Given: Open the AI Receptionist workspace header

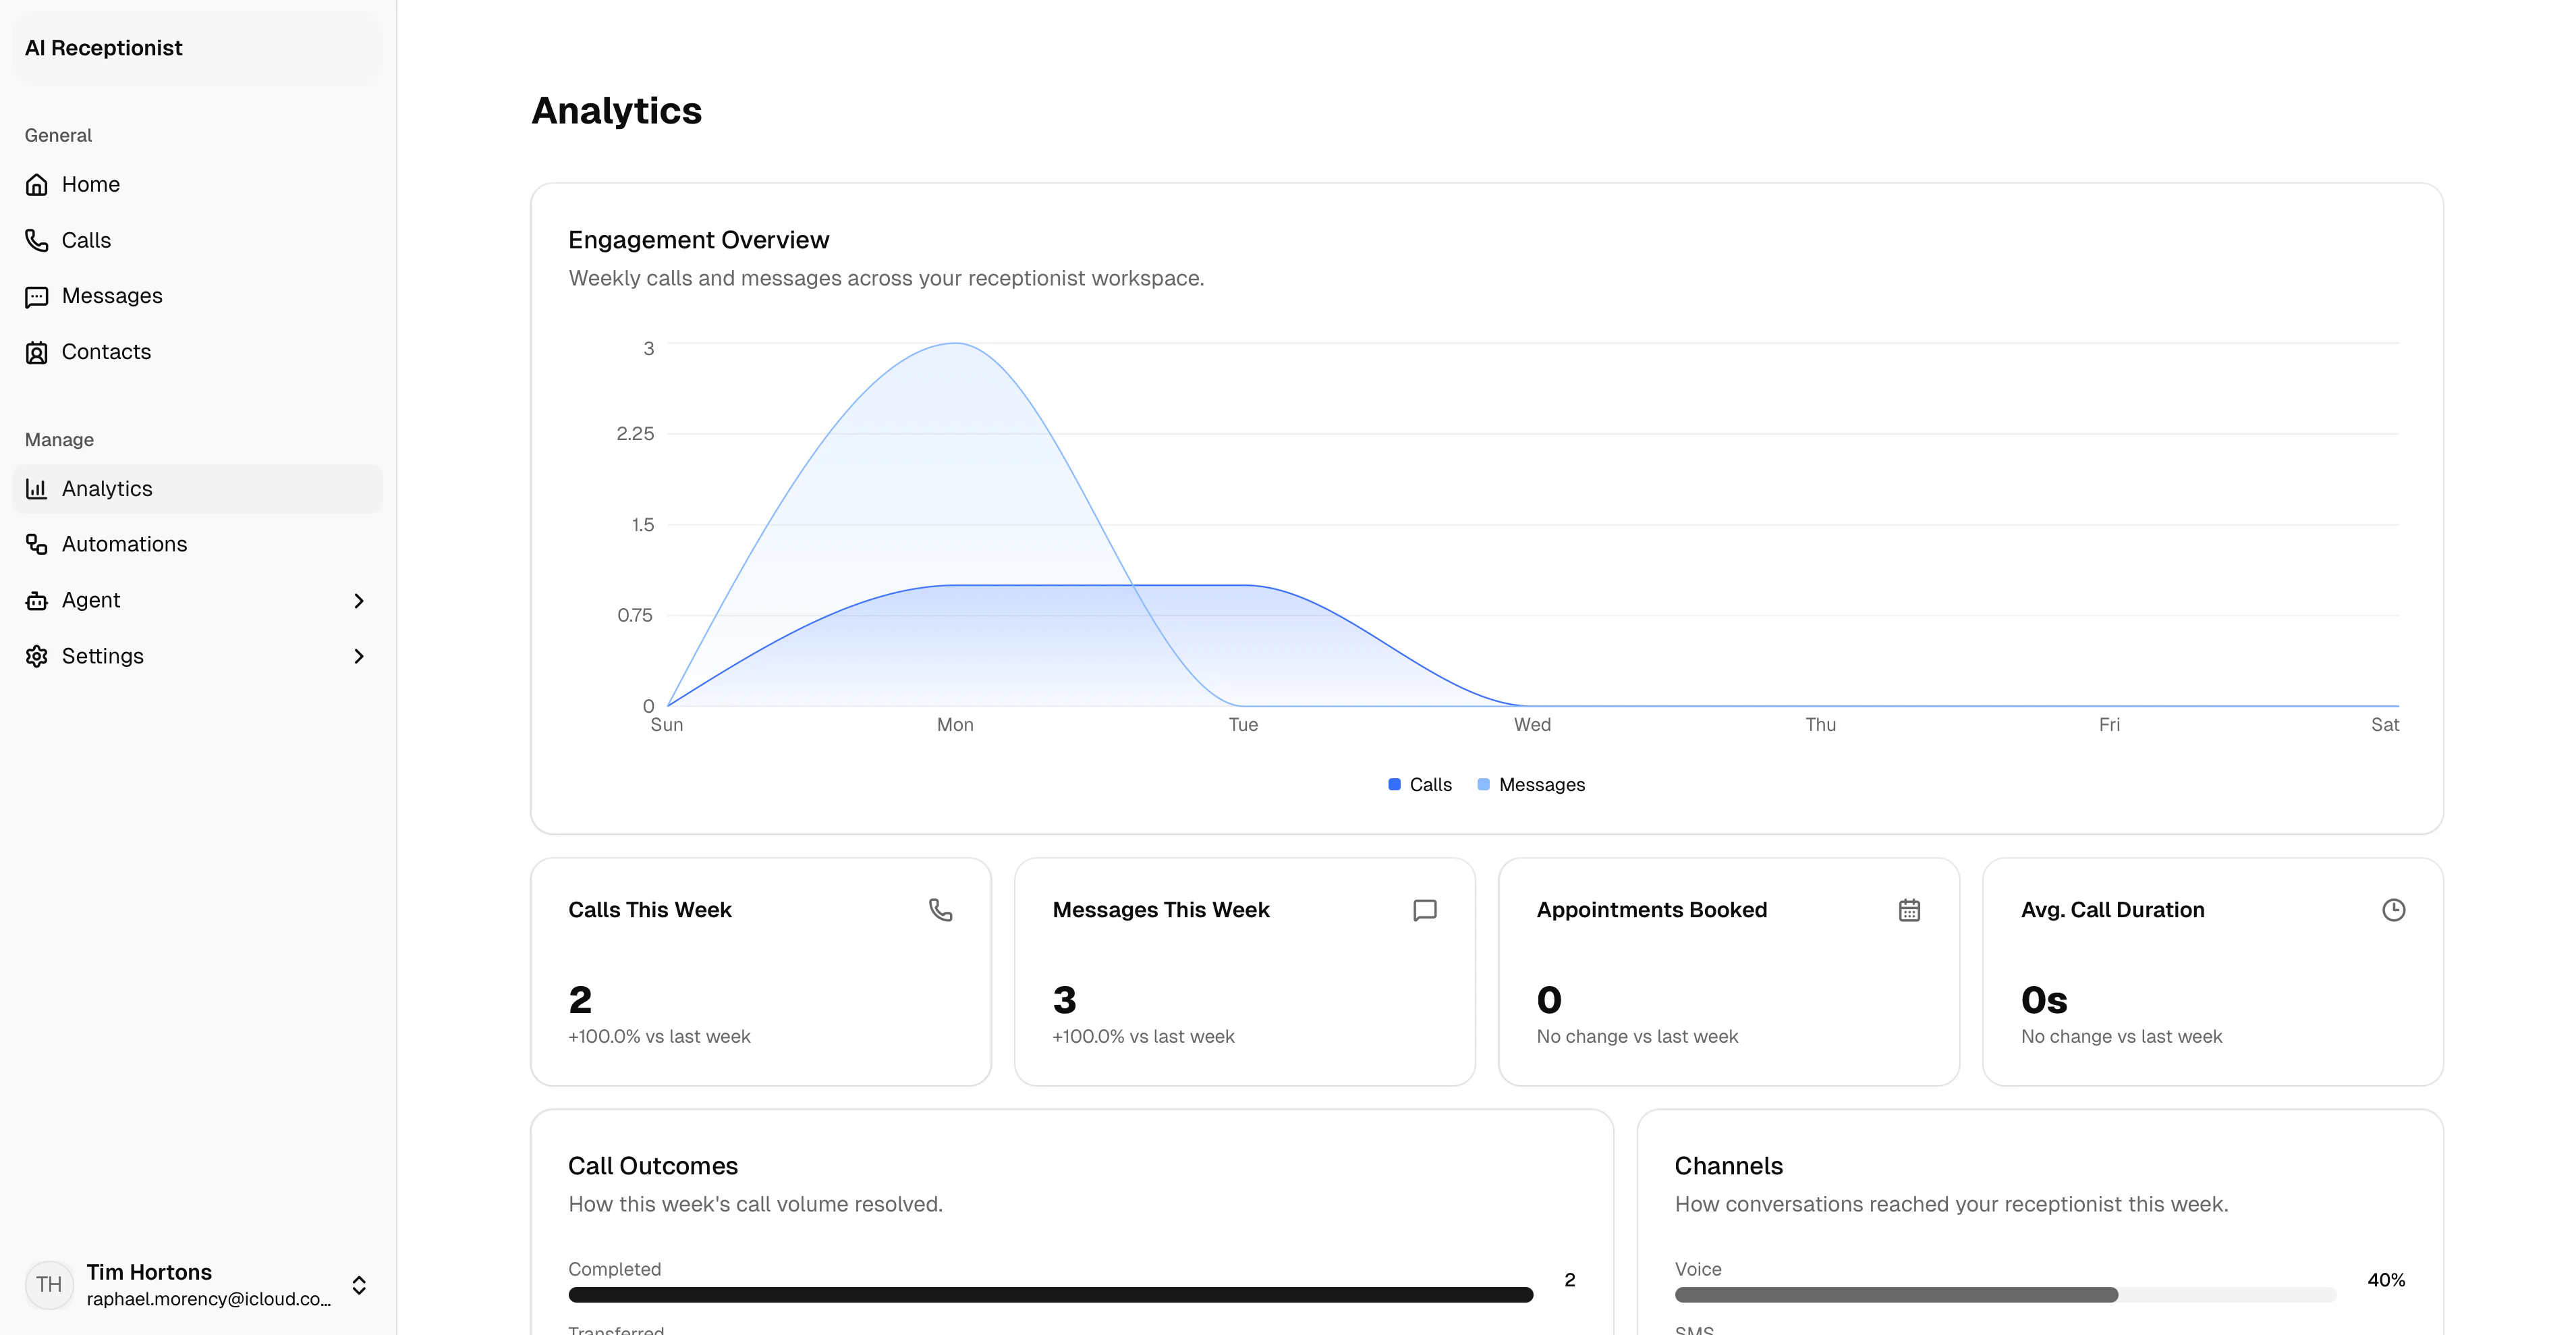Looking at the screenshot, I should (104, 47).
